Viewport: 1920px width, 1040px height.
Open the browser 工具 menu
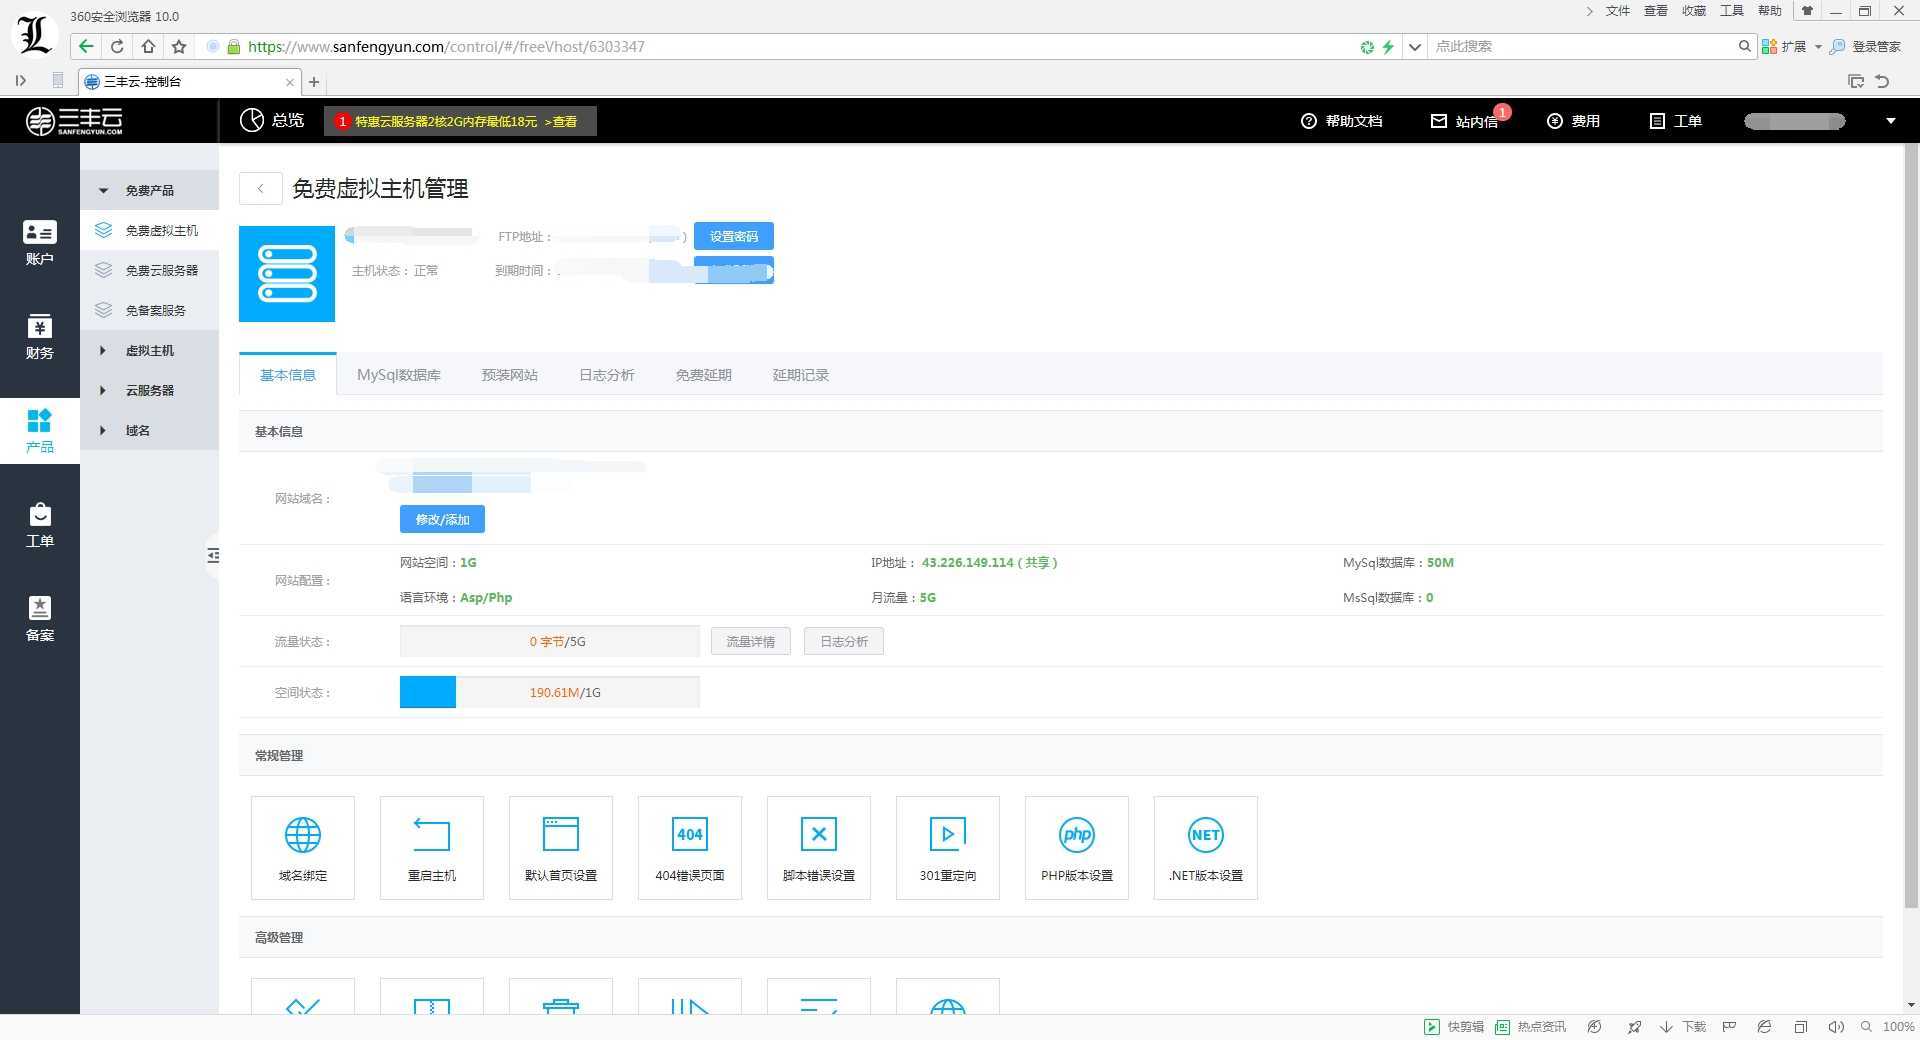[x=1732, y=11]
